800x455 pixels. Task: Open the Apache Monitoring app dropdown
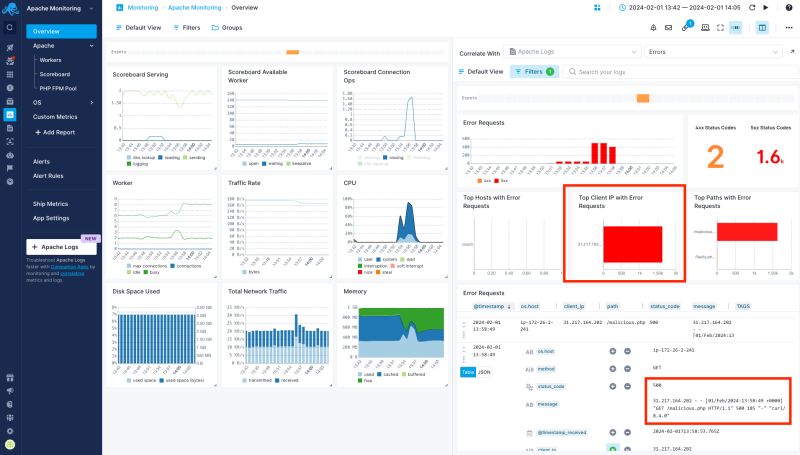(61, 8)
